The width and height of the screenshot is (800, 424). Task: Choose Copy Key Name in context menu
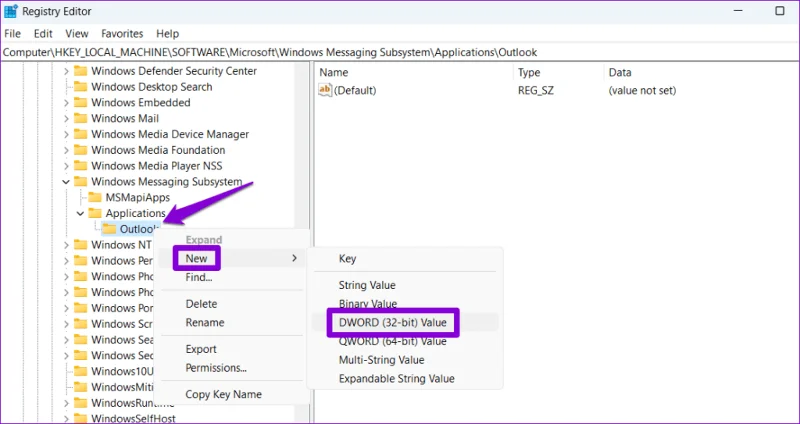point(223,394)
